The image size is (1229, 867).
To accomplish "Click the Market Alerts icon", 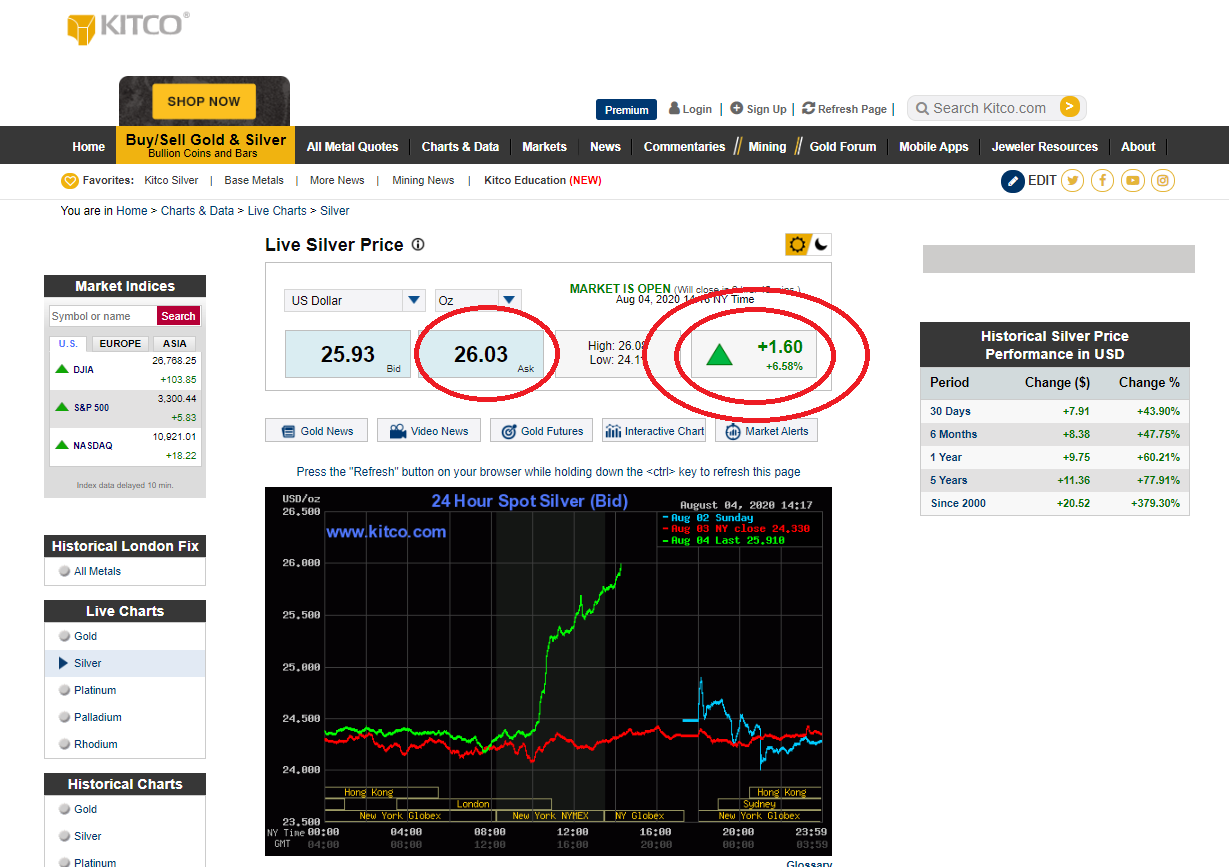I will 733,431.
